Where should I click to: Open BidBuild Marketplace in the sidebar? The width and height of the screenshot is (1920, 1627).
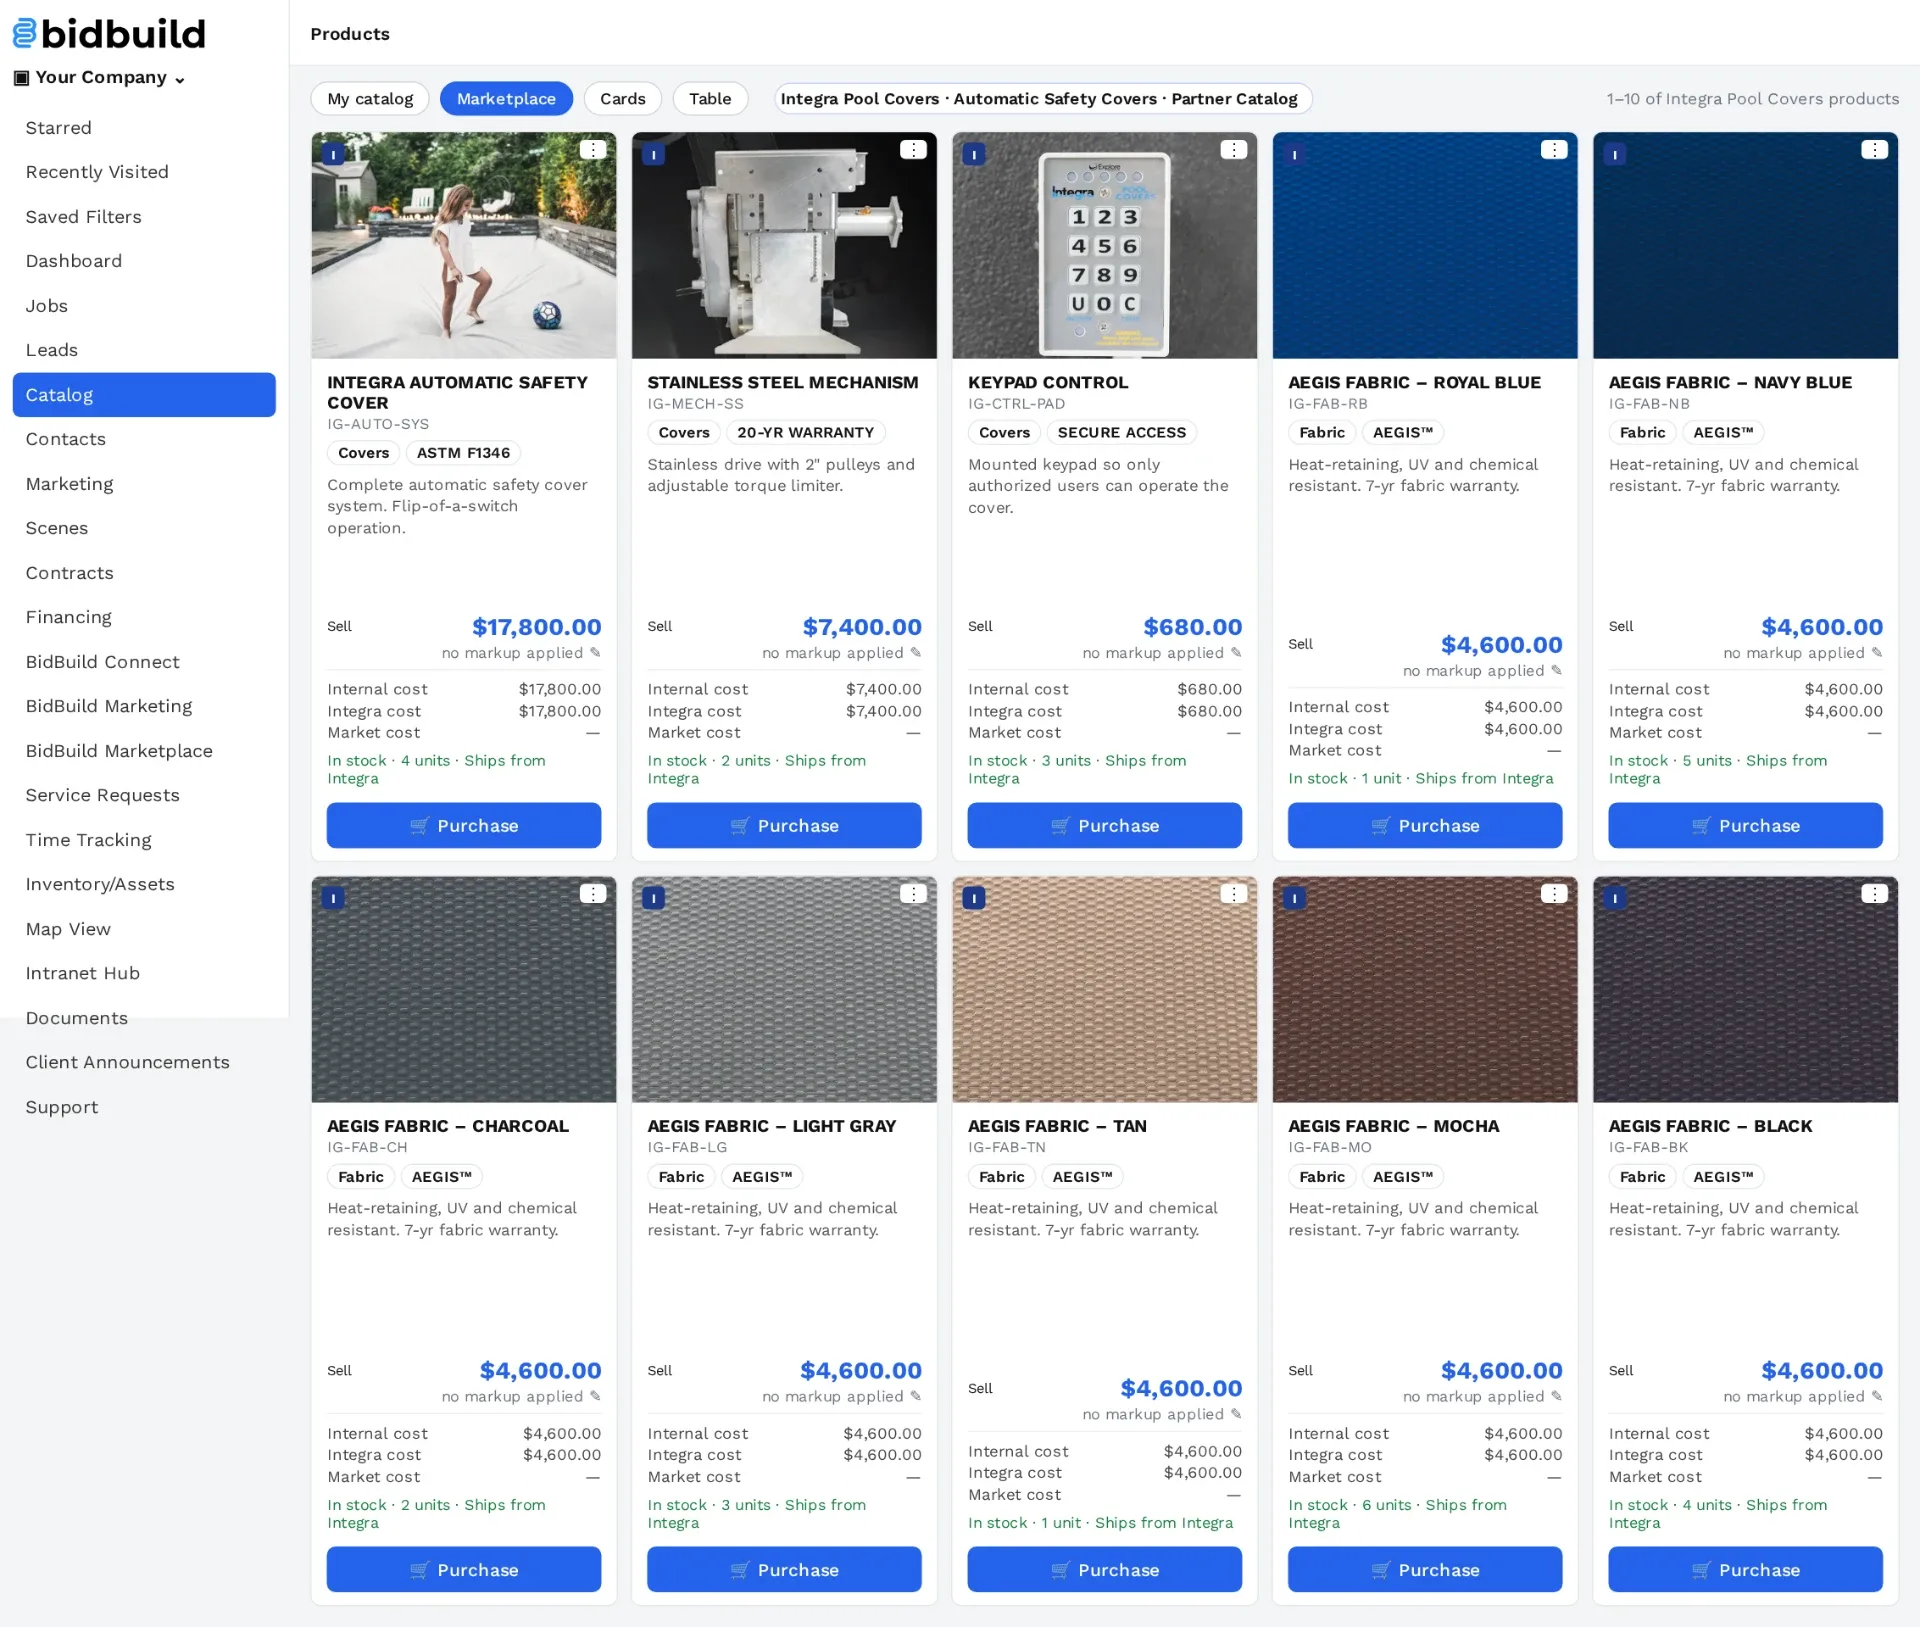click(x=144, y=750)
